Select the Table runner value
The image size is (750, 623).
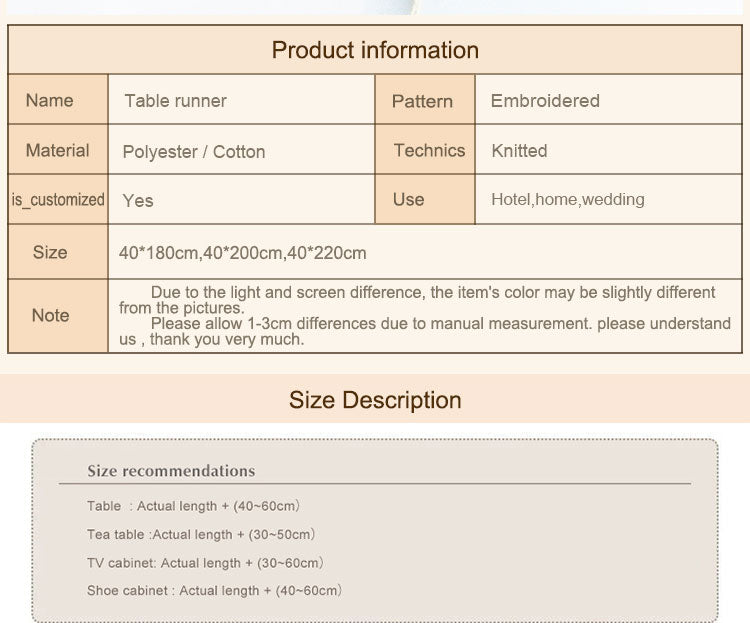[x=176, y=101]
